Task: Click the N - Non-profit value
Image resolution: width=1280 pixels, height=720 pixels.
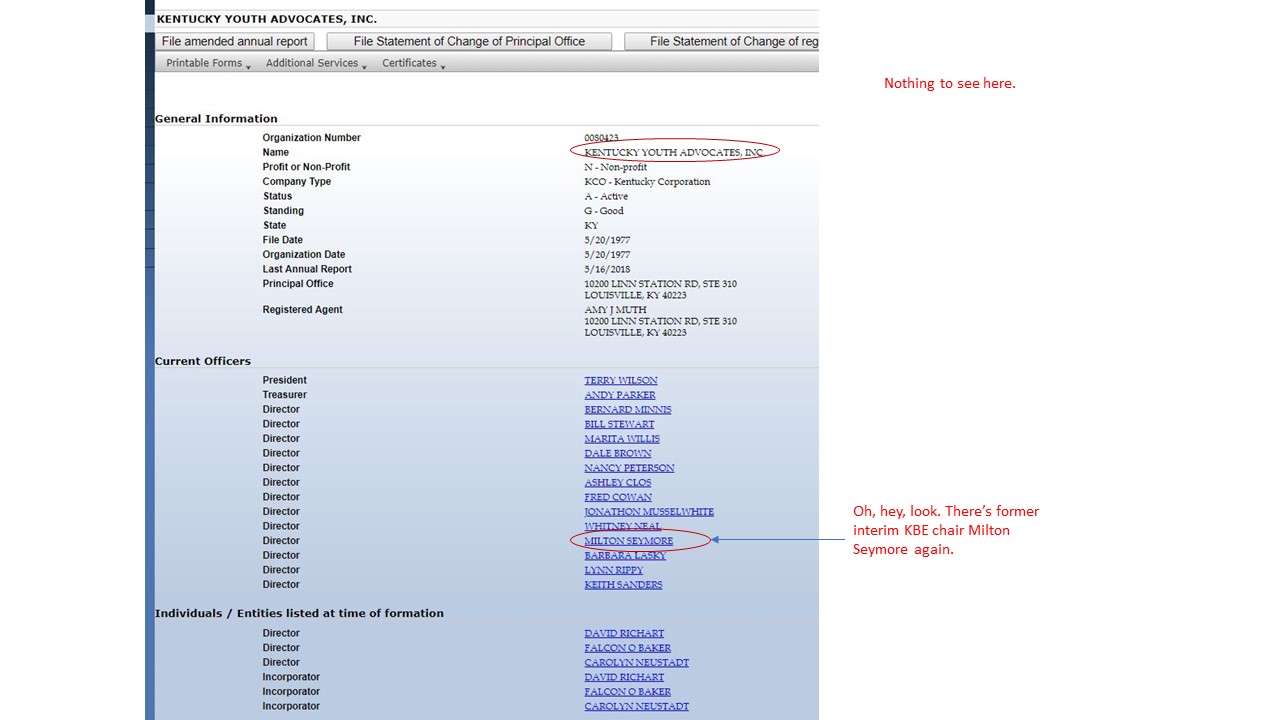Action: pyautogui.click(x=616, y=167)
